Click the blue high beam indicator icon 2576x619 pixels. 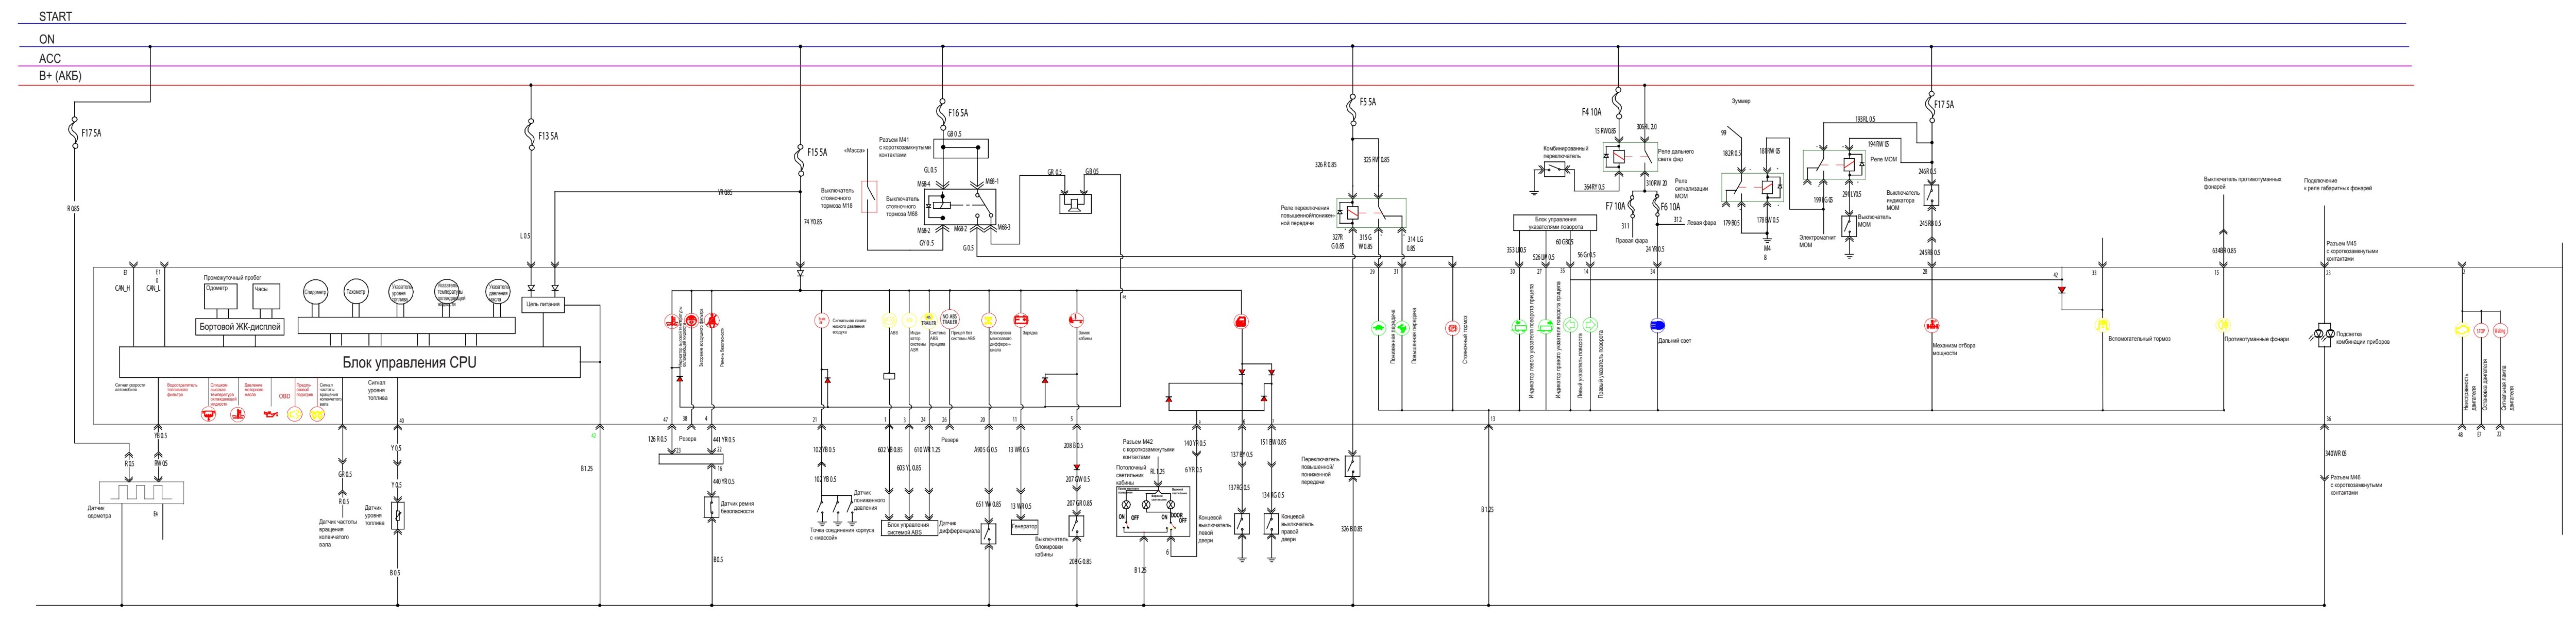click(x=1657, y=326)
